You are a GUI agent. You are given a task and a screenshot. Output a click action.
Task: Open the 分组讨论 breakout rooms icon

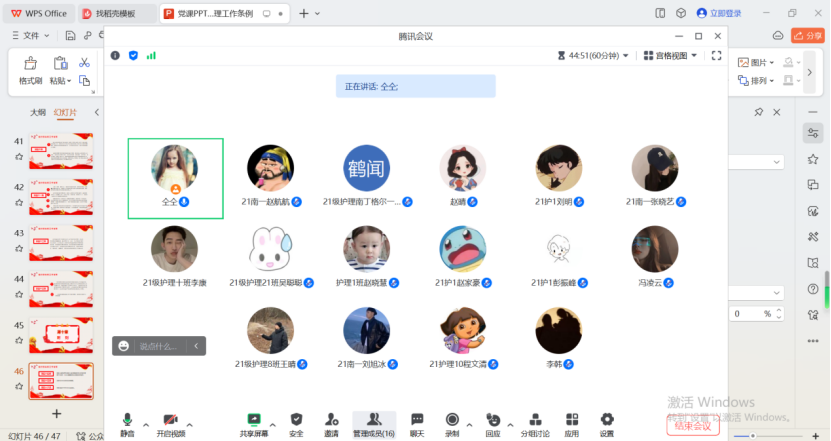(x=535, y=420)
